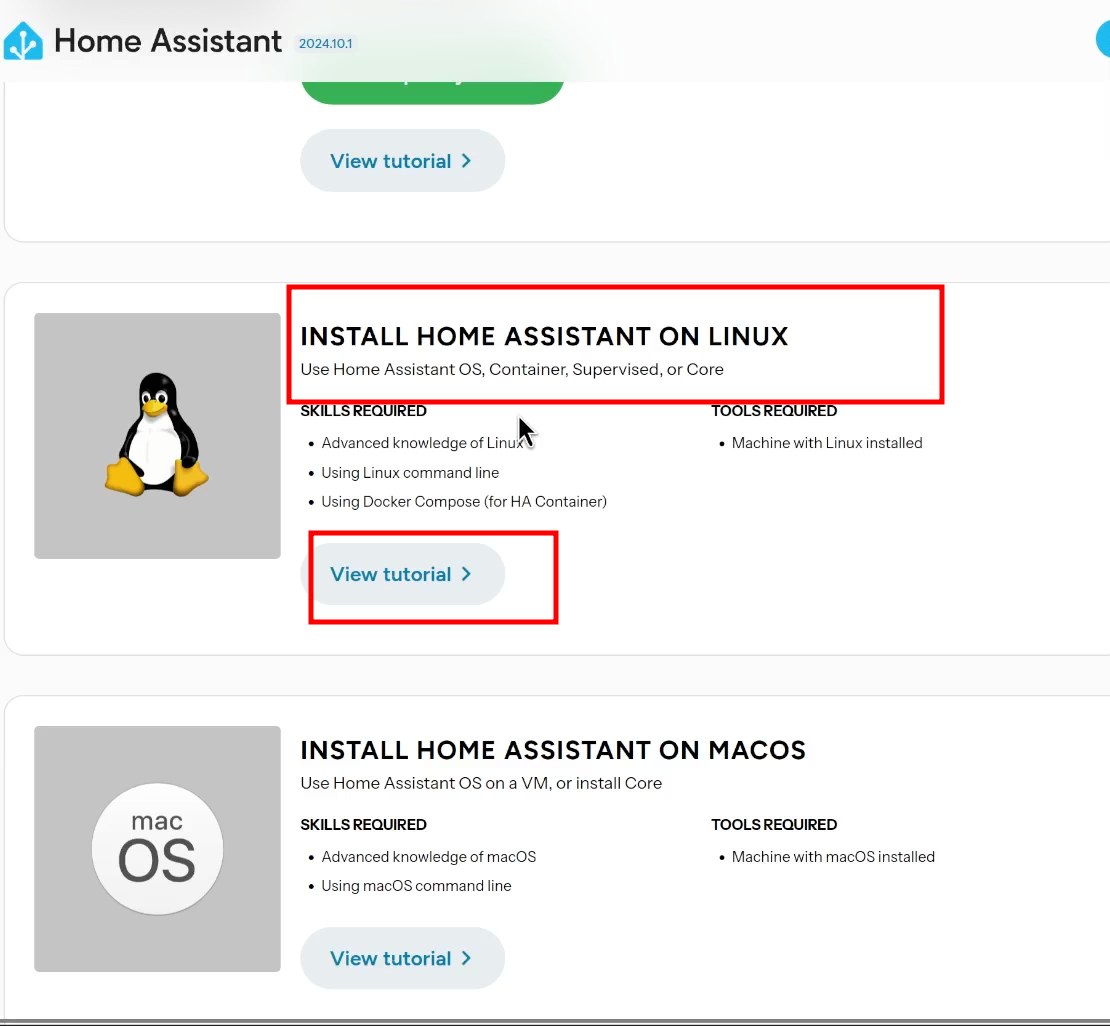
Task: Open View tutorial under Install on macOS
Action: click(x=402, y=958)
